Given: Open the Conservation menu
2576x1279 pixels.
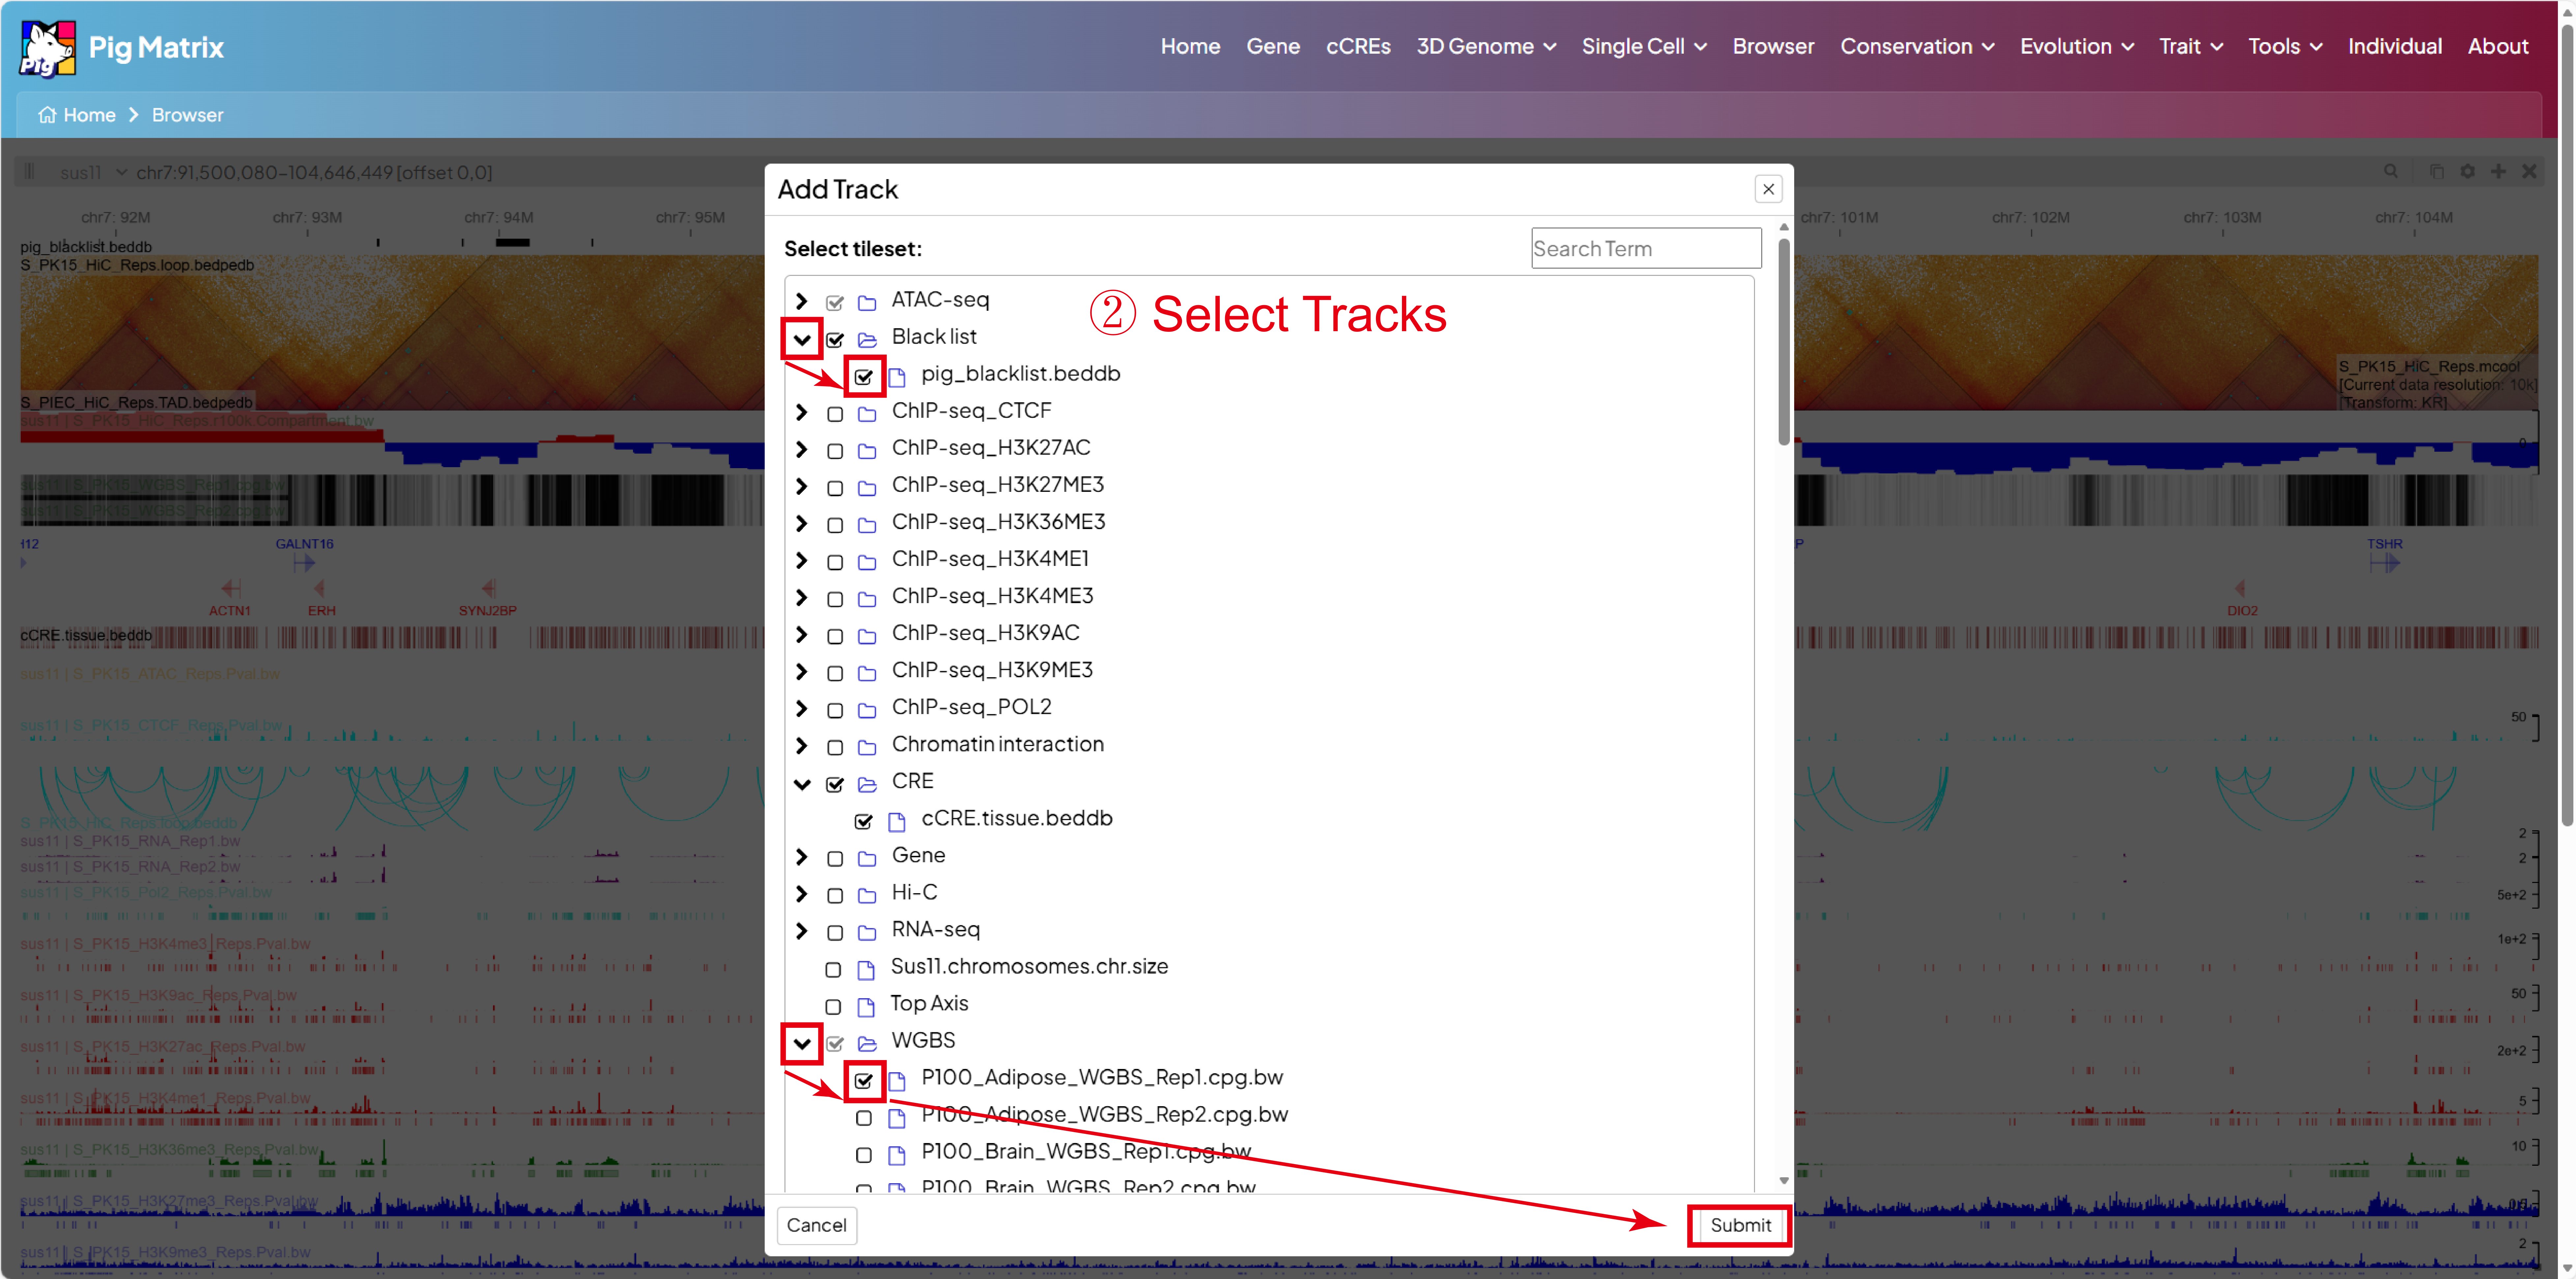Looking at the screenshot, I should tap(1916, 46).
